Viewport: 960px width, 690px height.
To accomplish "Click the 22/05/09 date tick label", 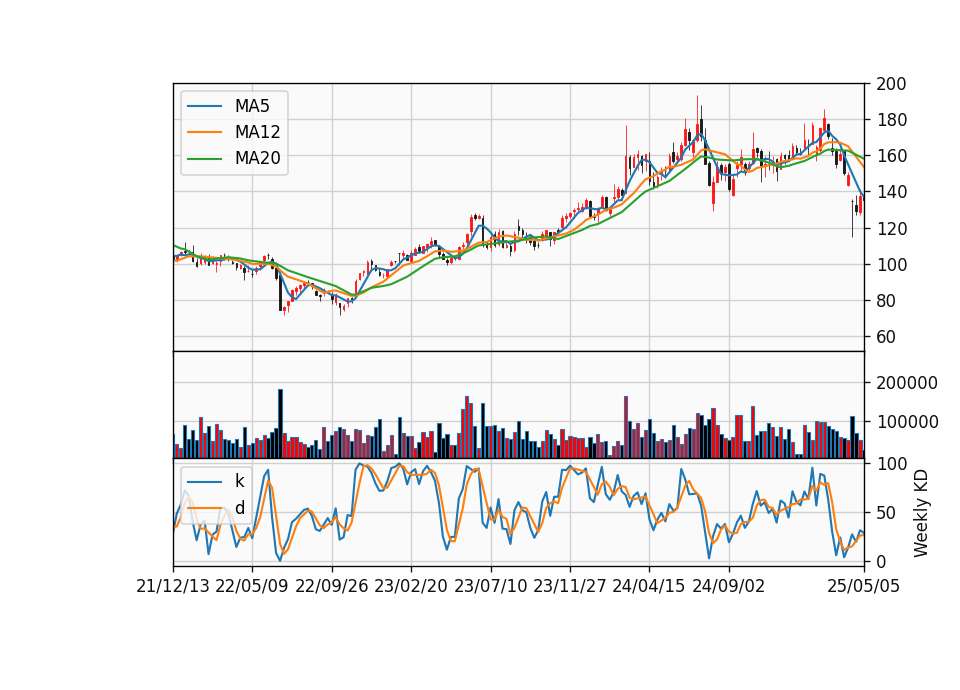I will [x=252, y=586].
